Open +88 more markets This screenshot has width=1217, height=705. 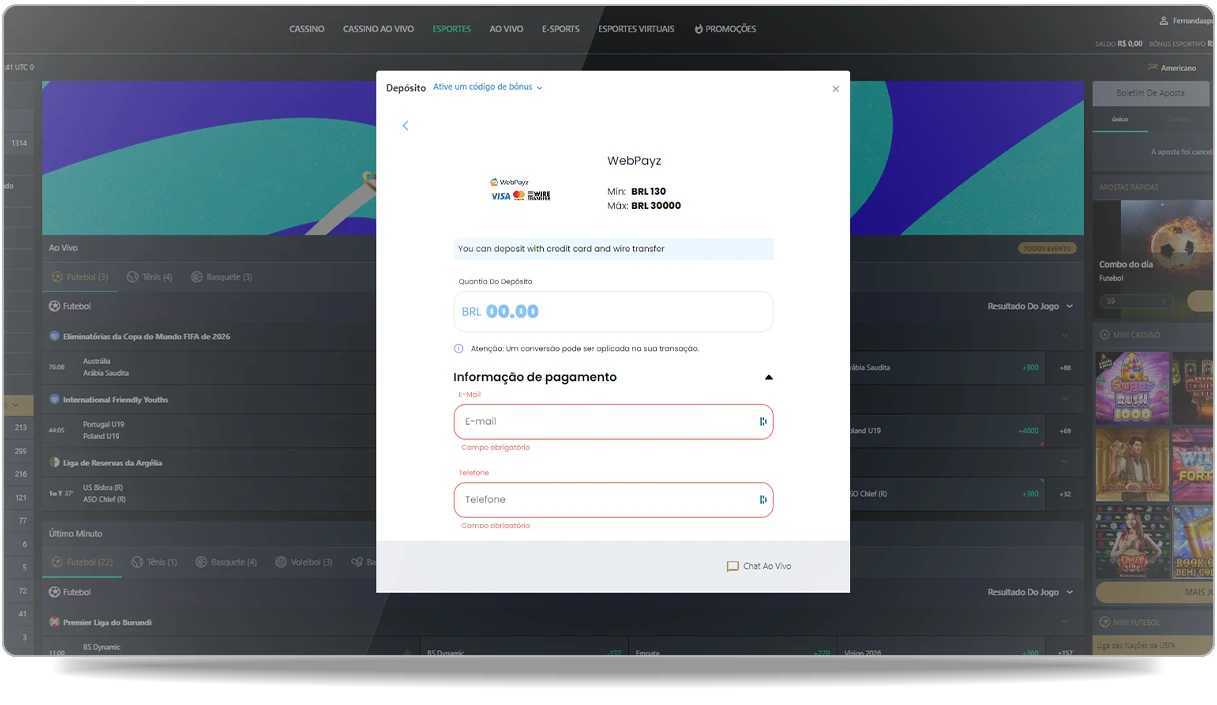(x=1065, y=368)
